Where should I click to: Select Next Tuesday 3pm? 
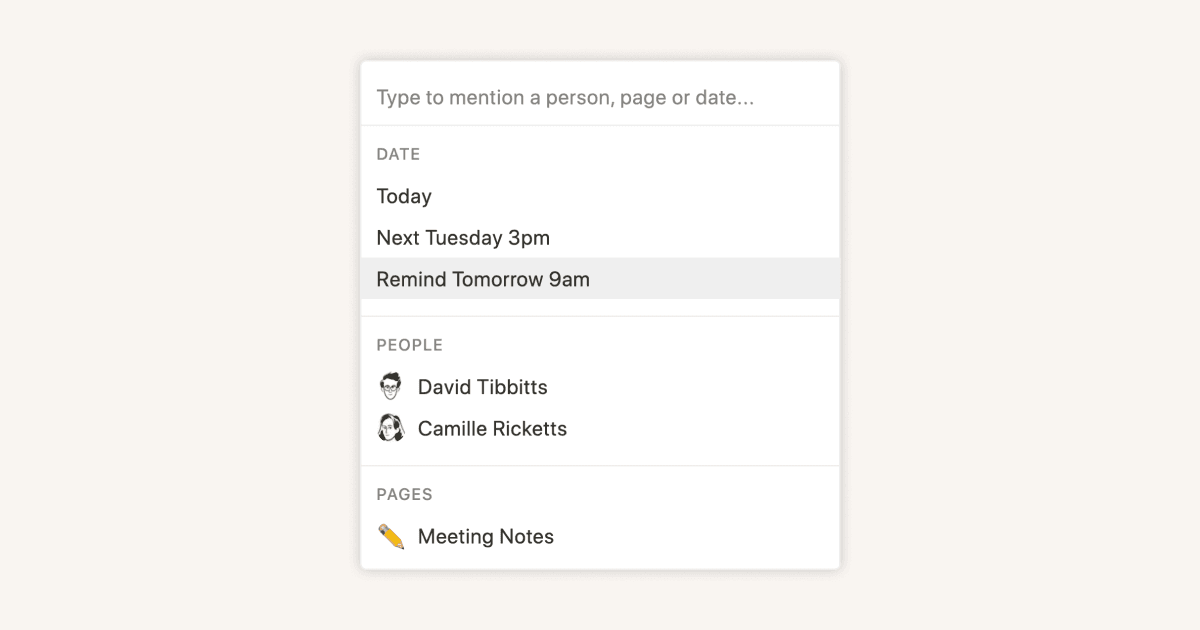[463, 237]
